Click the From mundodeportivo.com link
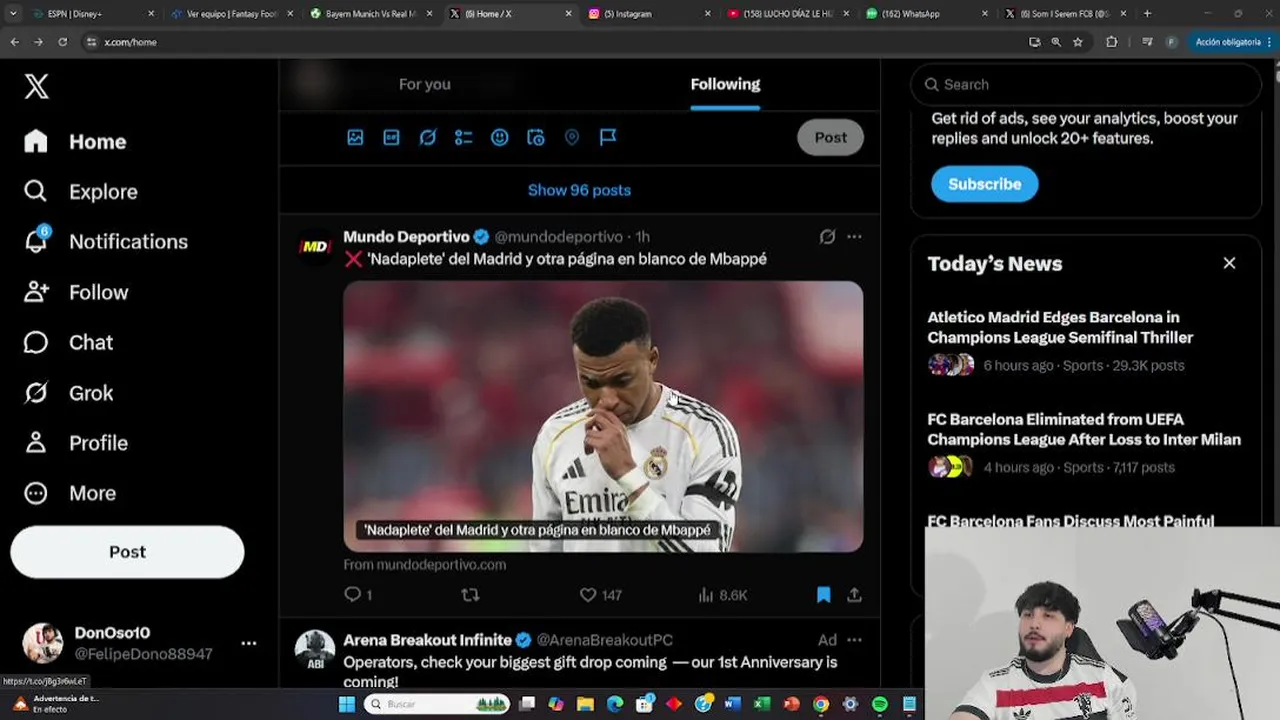This screenshot has width=1280, height=720. click(x=424, y=564)
